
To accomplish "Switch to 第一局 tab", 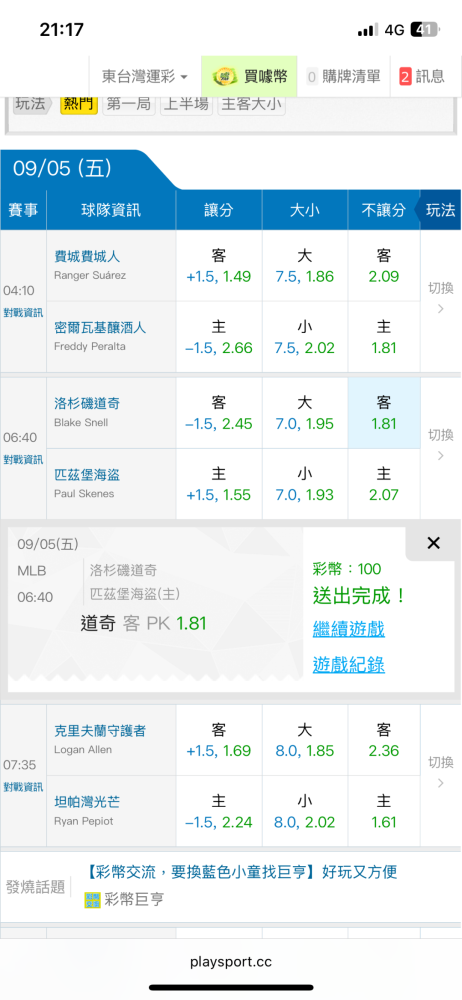I will click(x=130, y=105).
